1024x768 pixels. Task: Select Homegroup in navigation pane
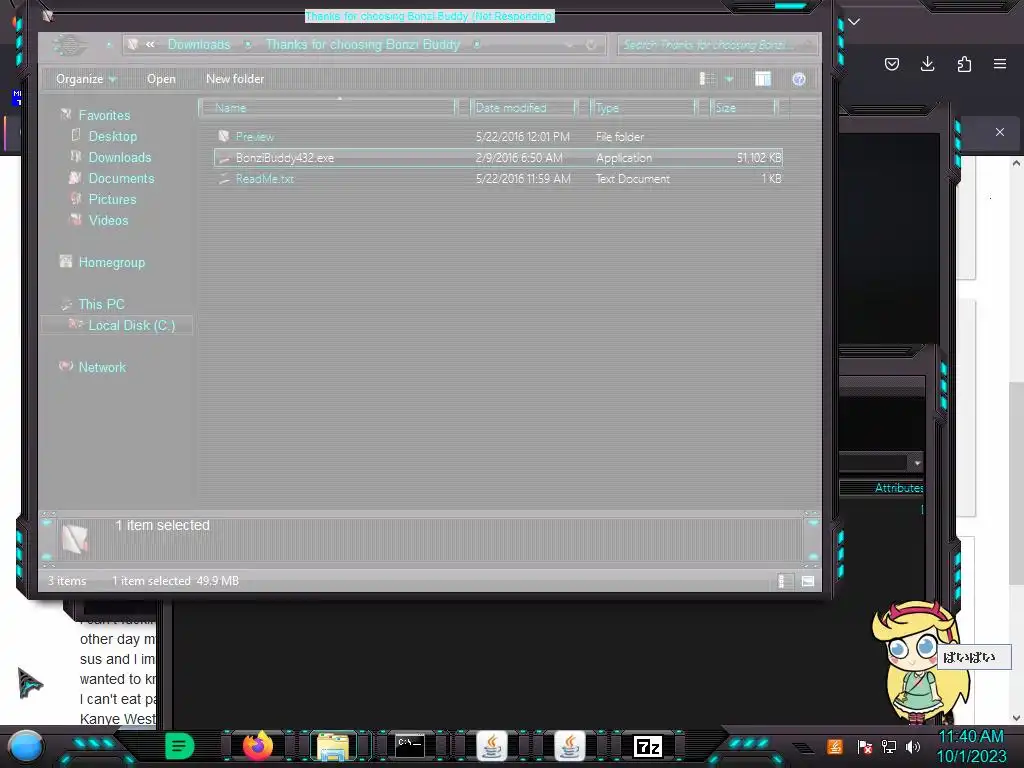[x=112, y=263]
